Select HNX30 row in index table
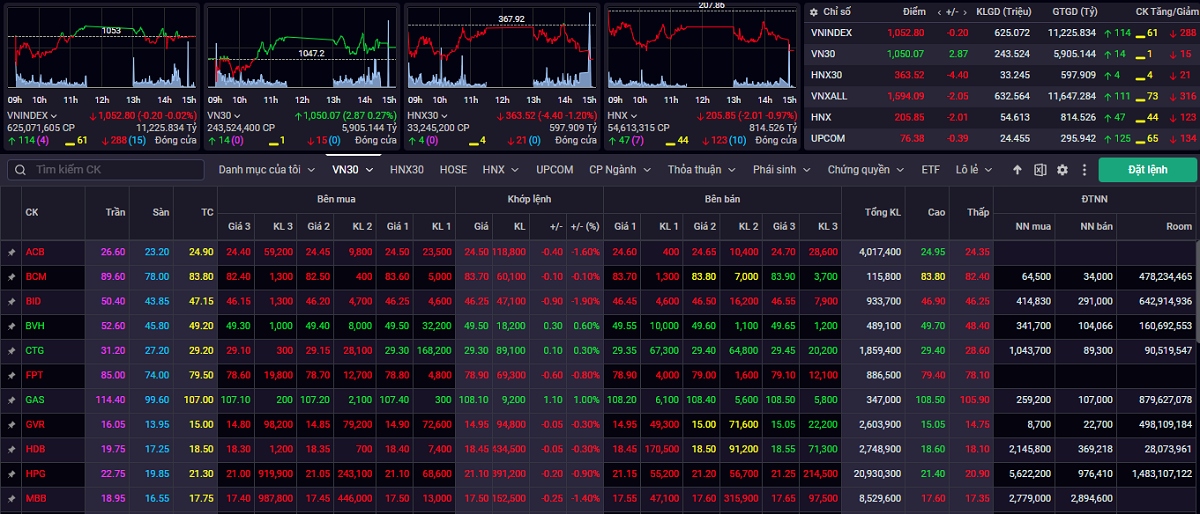This screenshot has height=514, width=1200. (1001, 74)
